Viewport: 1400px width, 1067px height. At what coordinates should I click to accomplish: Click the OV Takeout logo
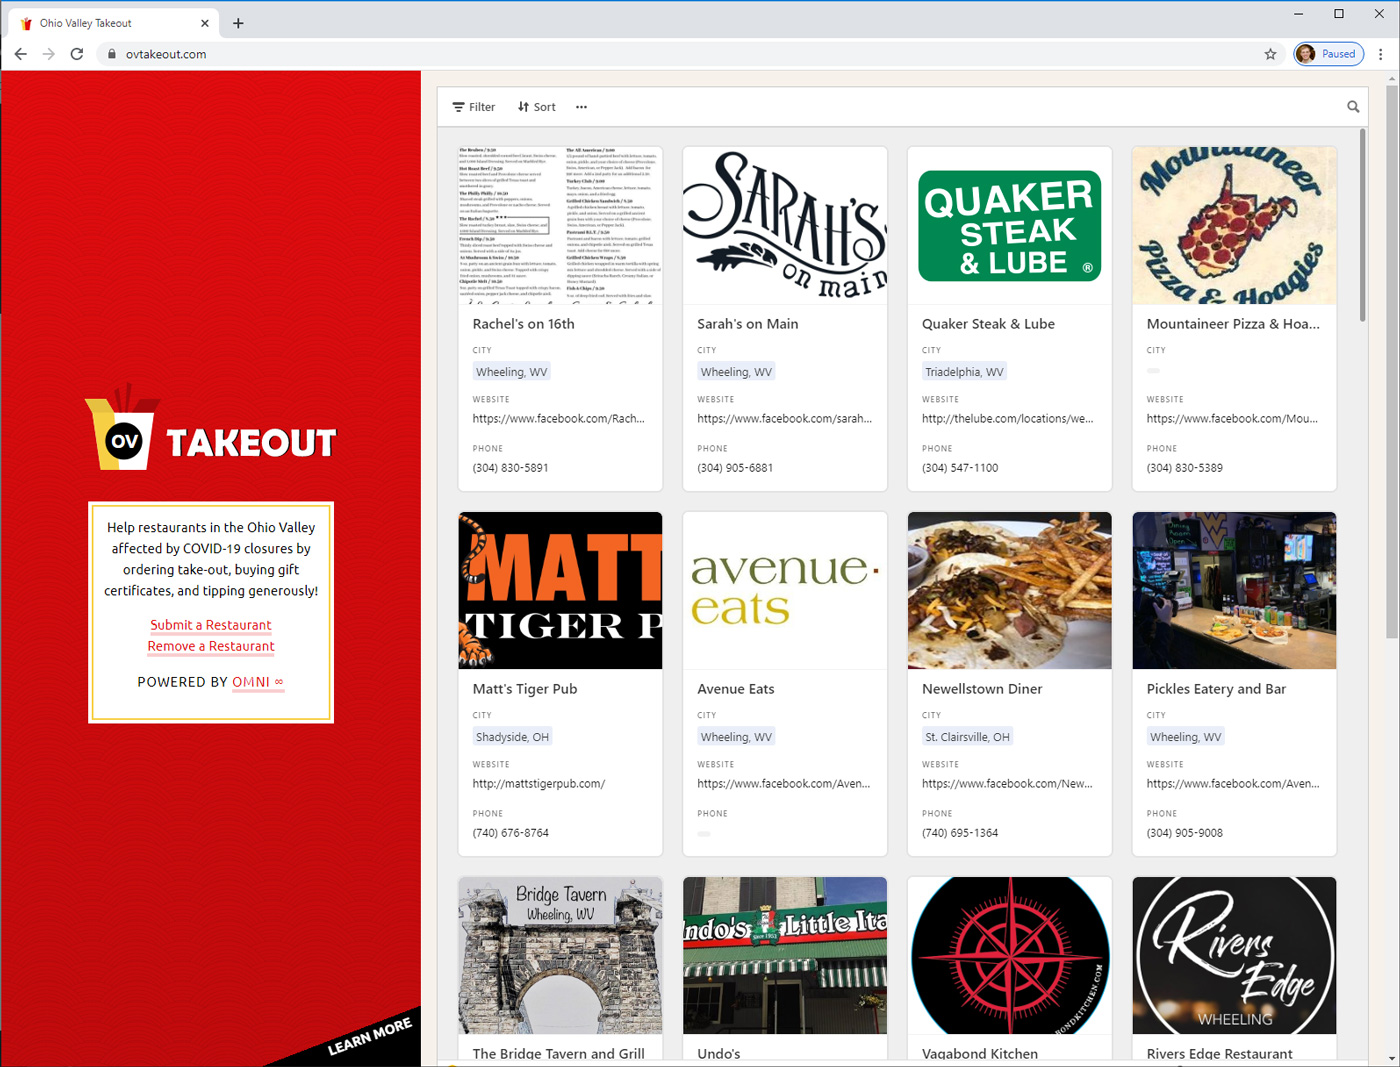point(211,428)
